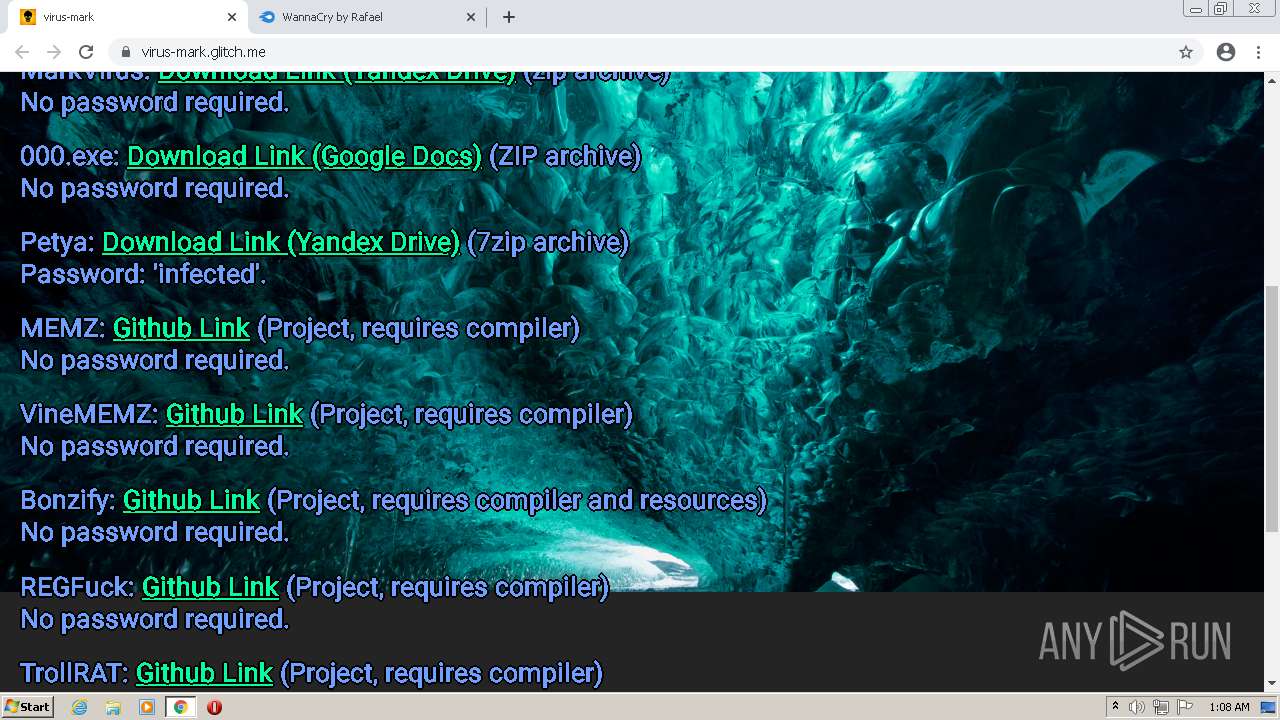Viewport: 1280px width, 720px height.
Task: Open red stop-sign taskbar icon
Action: coord(214,707)
